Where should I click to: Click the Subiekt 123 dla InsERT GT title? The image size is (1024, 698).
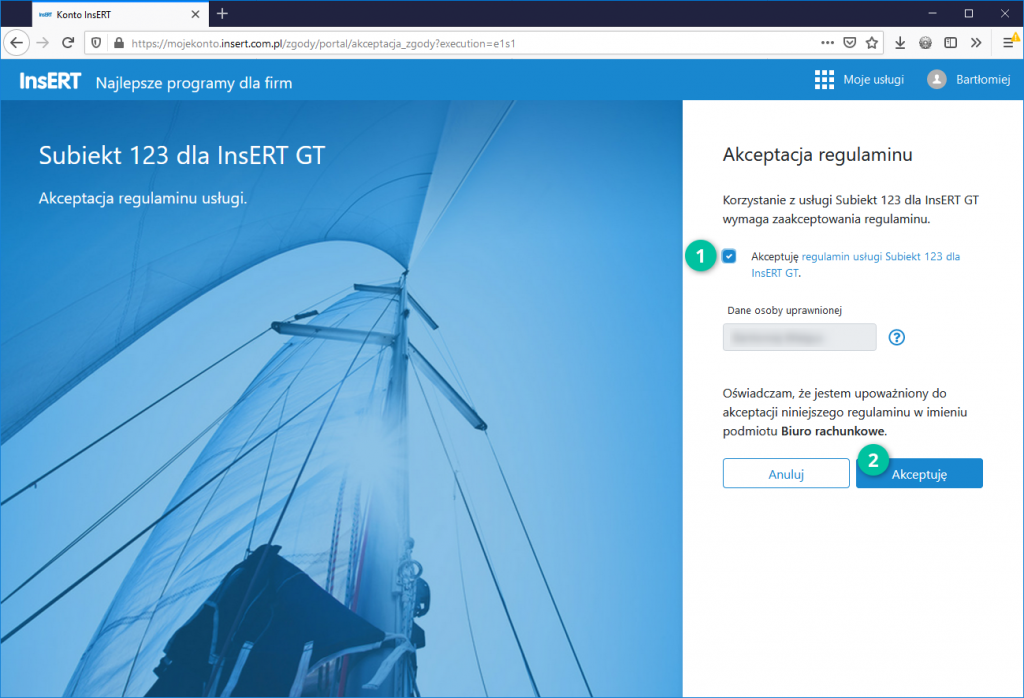tap(182, 155)
